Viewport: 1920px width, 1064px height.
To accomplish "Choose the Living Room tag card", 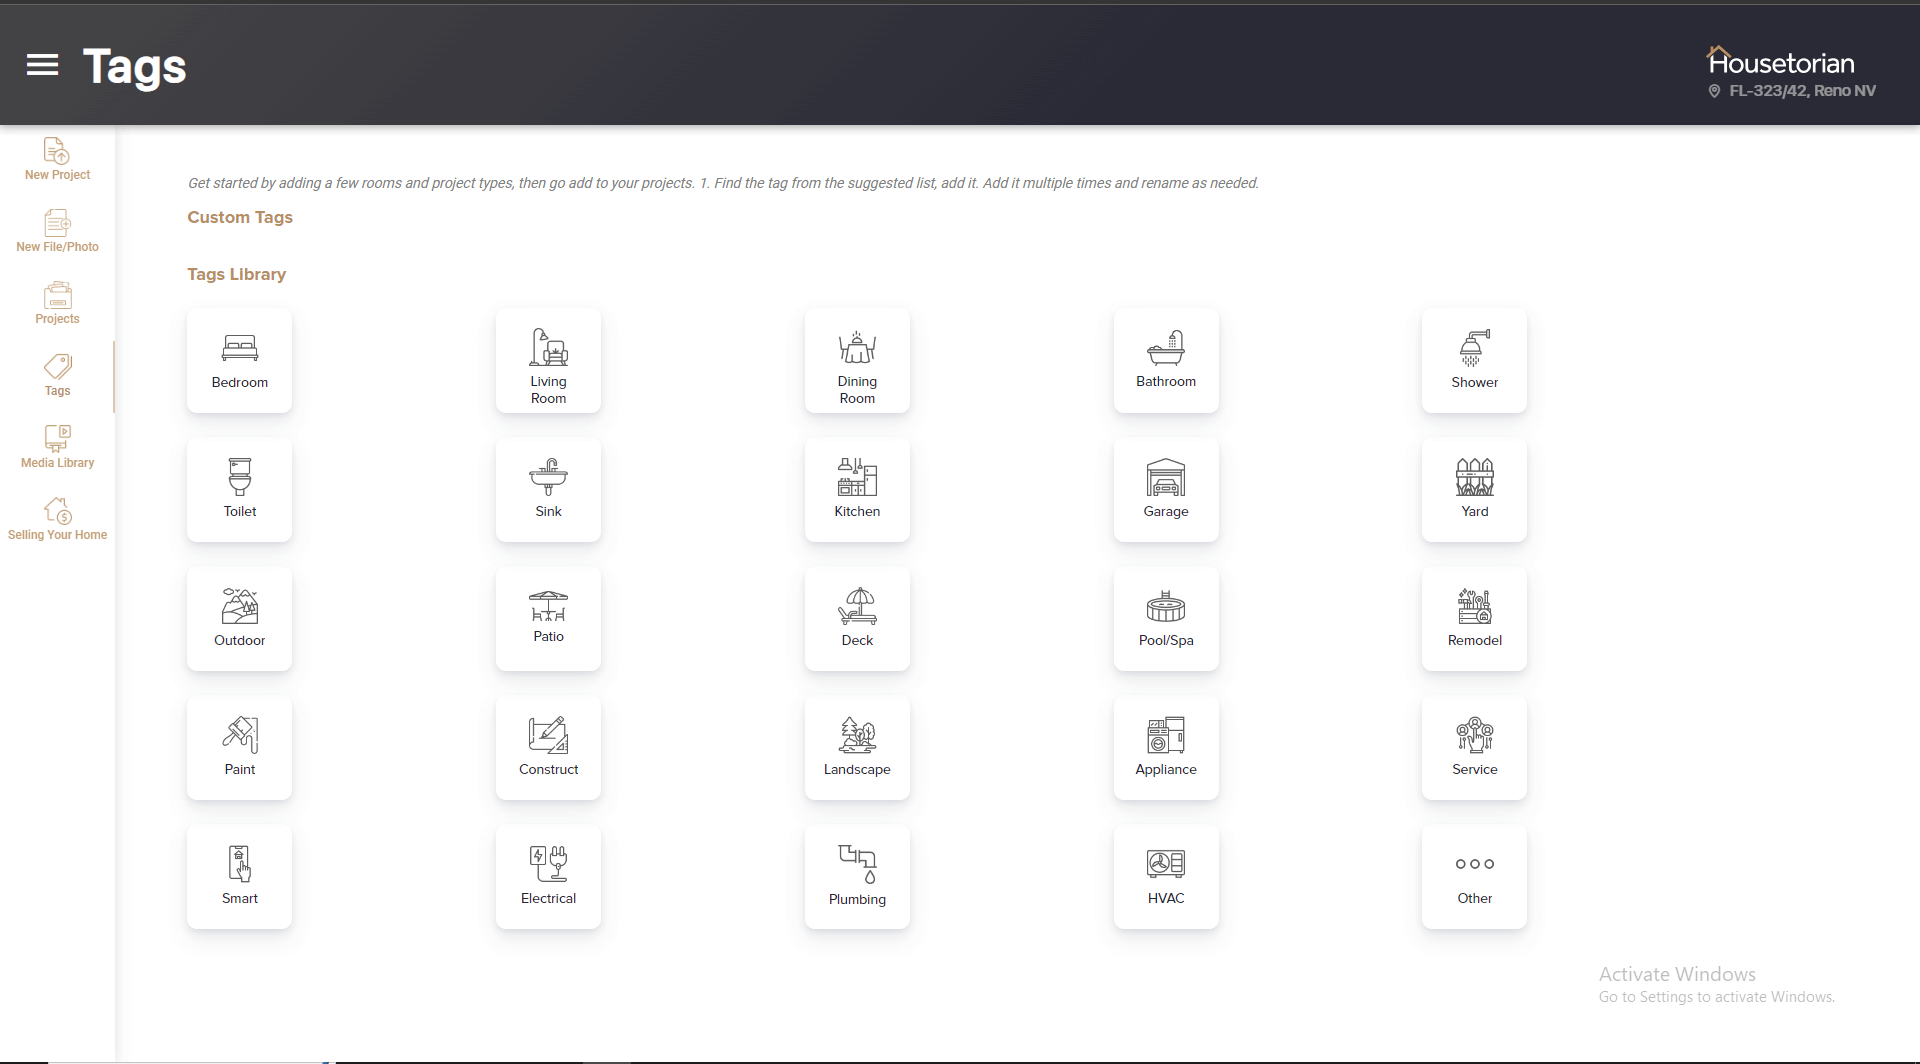I will click(x=548, y=360).
